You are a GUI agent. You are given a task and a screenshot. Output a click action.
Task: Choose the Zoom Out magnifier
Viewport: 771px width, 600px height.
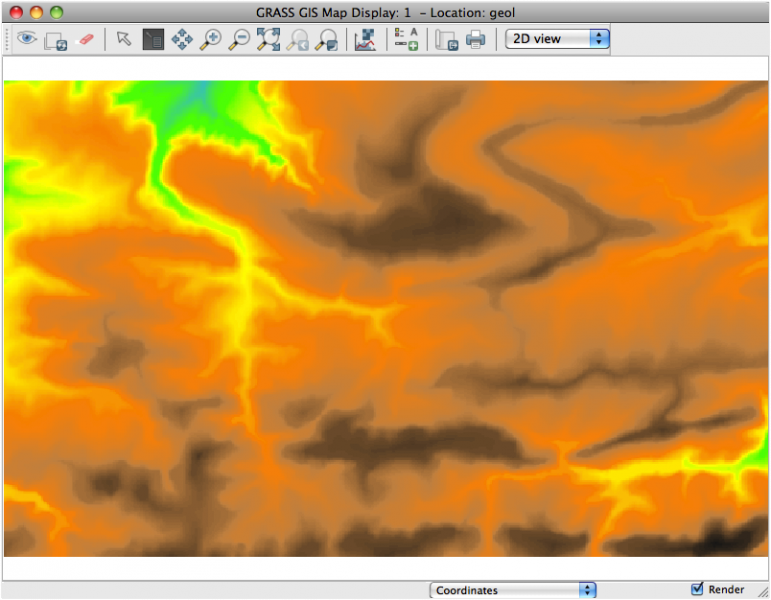click(x=240, y=39)
